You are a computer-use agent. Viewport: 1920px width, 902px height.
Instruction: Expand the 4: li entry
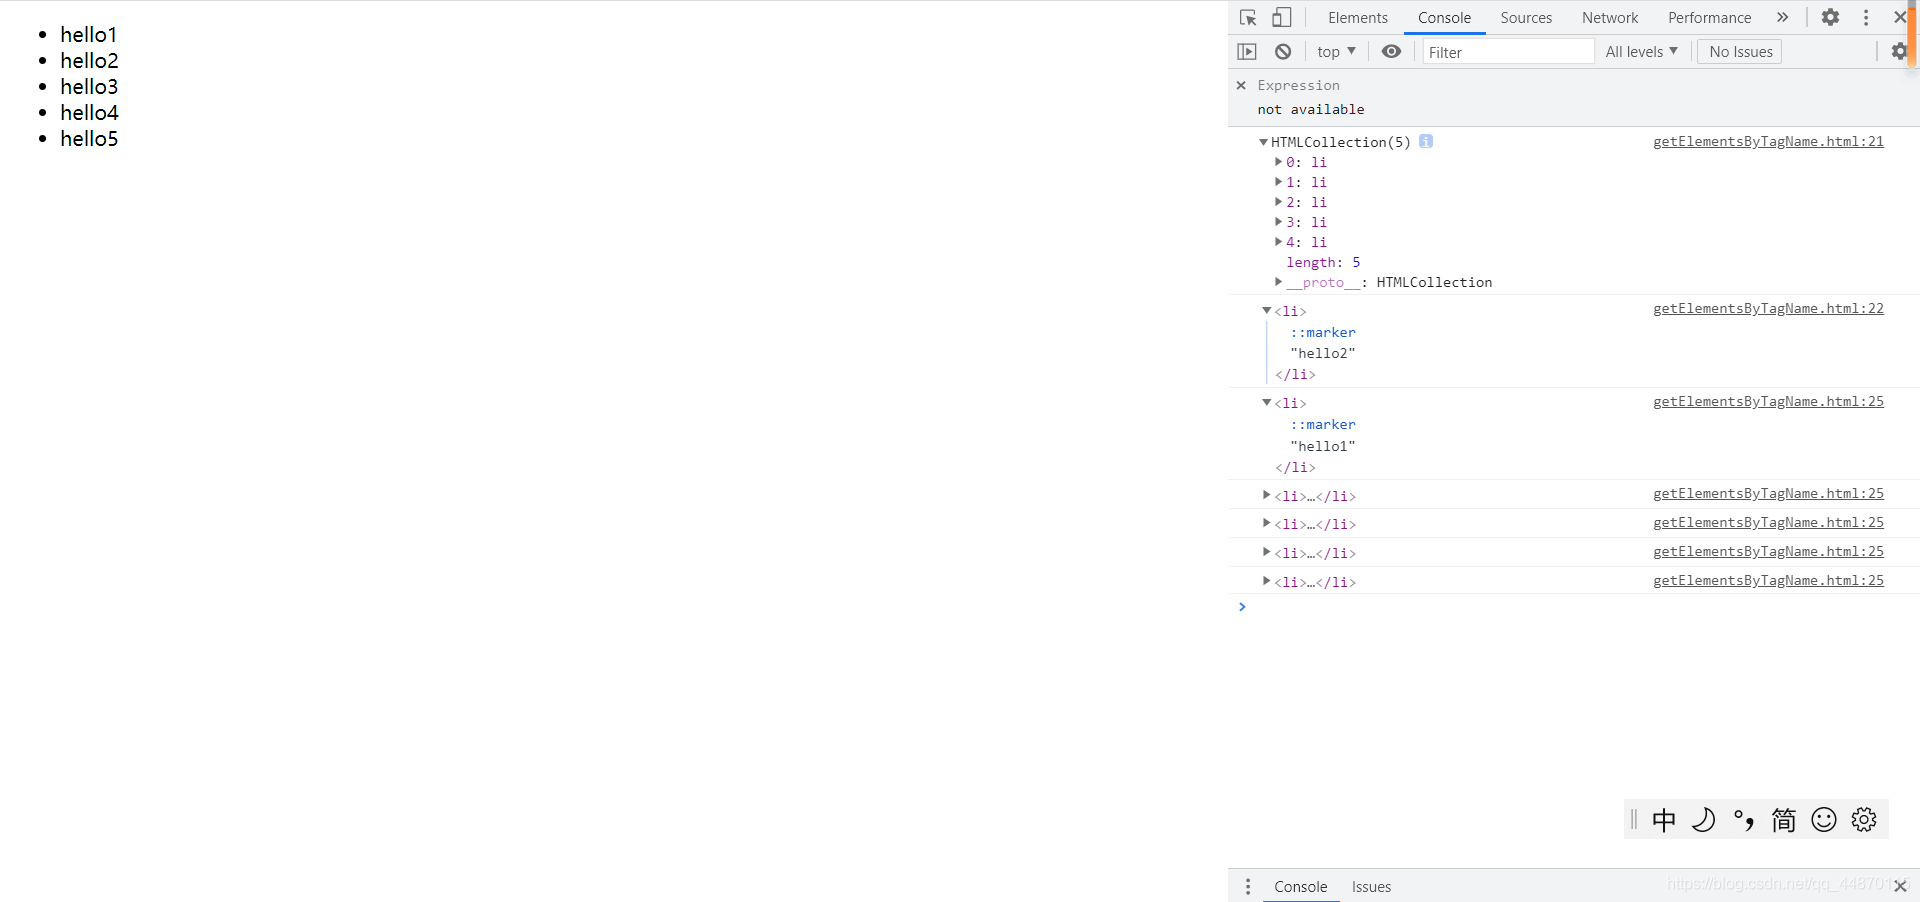[x=1278, y=241]
